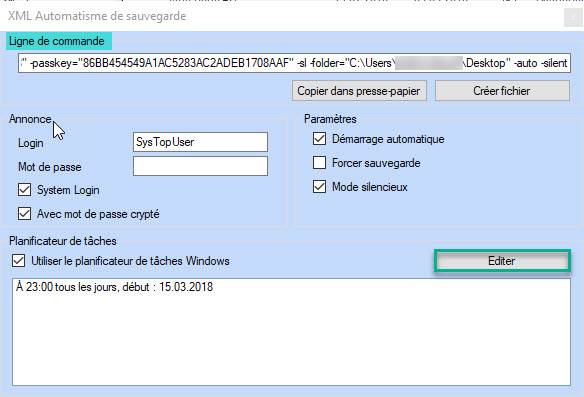Open the scheduler with the Editer button
The image size is (584, 397).
[x=502, y=261]
